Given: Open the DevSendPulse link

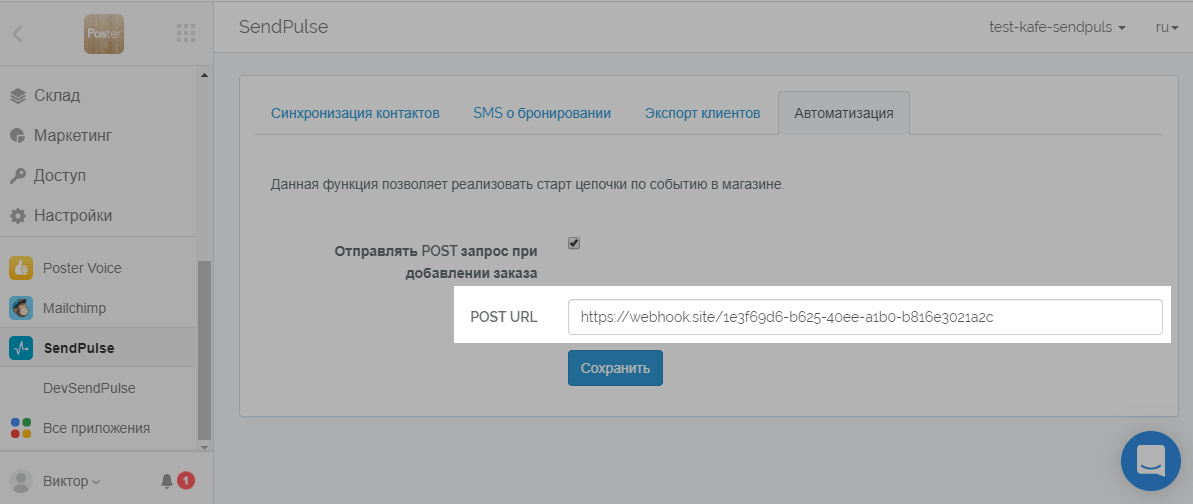Looking at the screenshot, I should pos(89,388).
